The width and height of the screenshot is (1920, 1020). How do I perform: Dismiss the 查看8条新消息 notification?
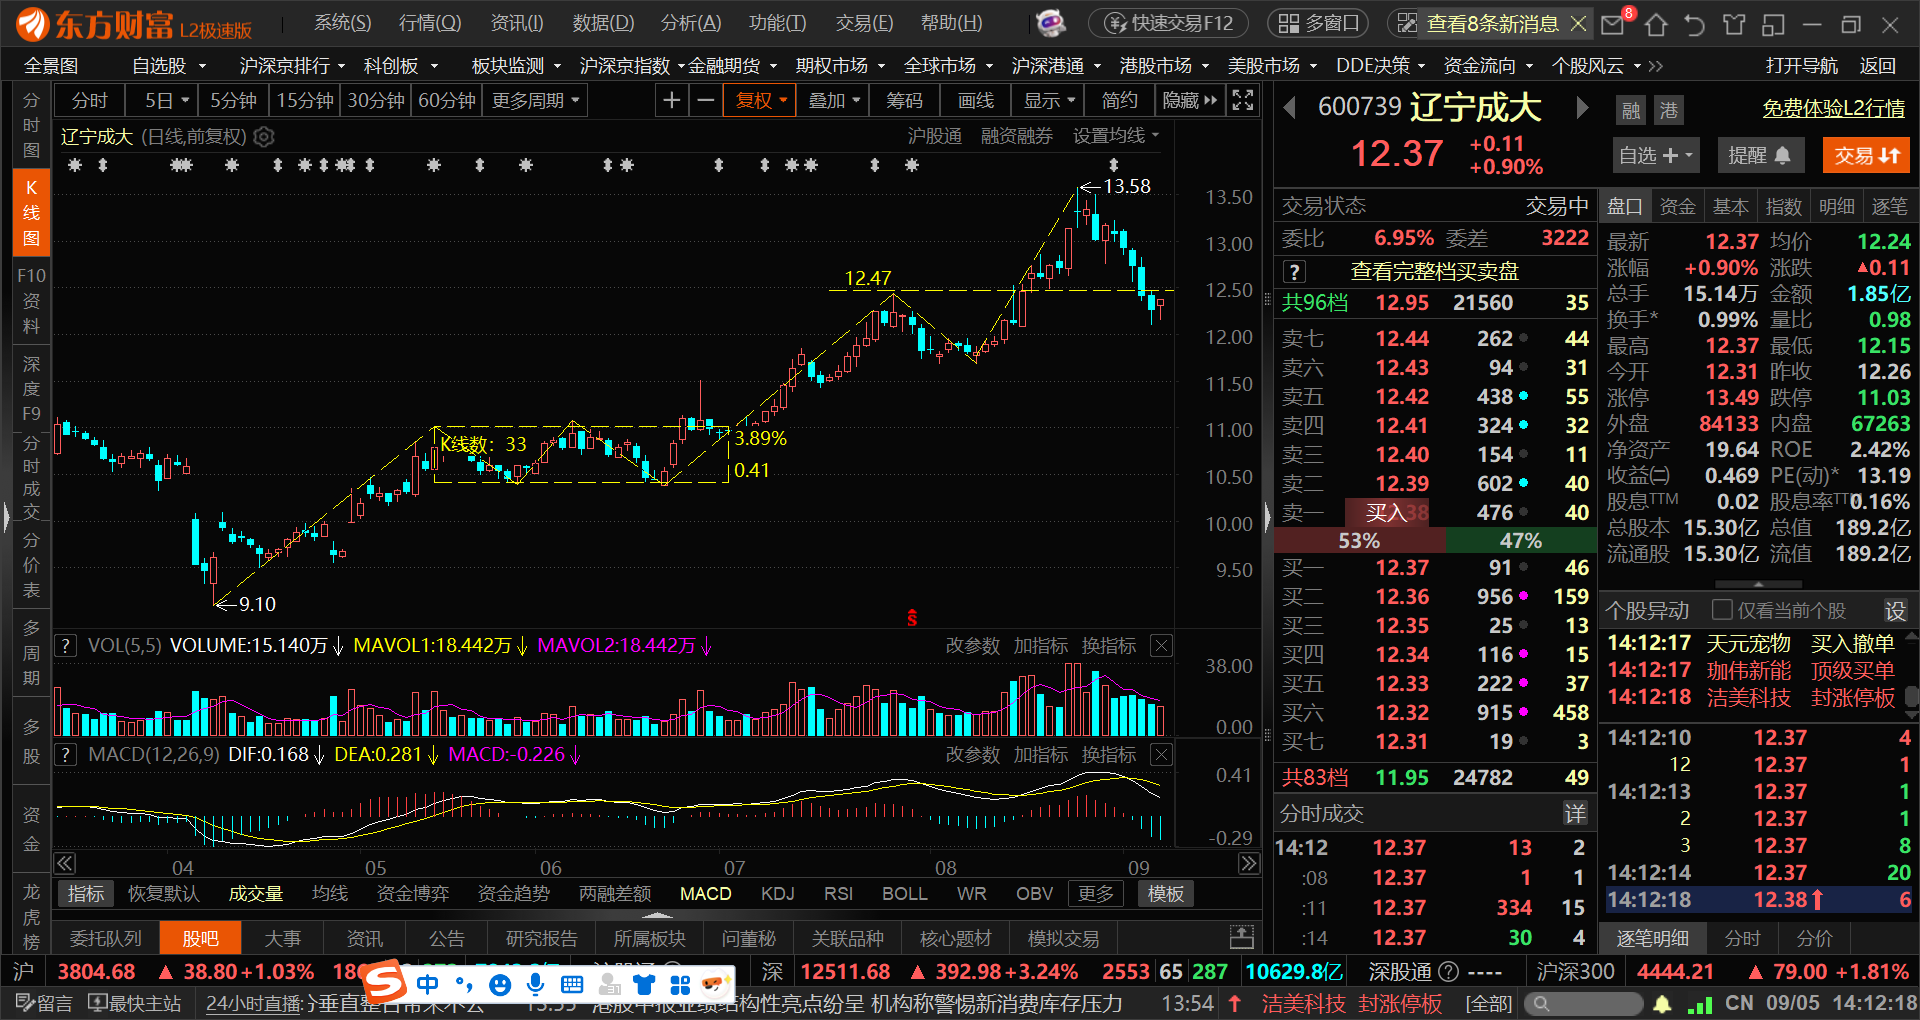pos(1578,23)
